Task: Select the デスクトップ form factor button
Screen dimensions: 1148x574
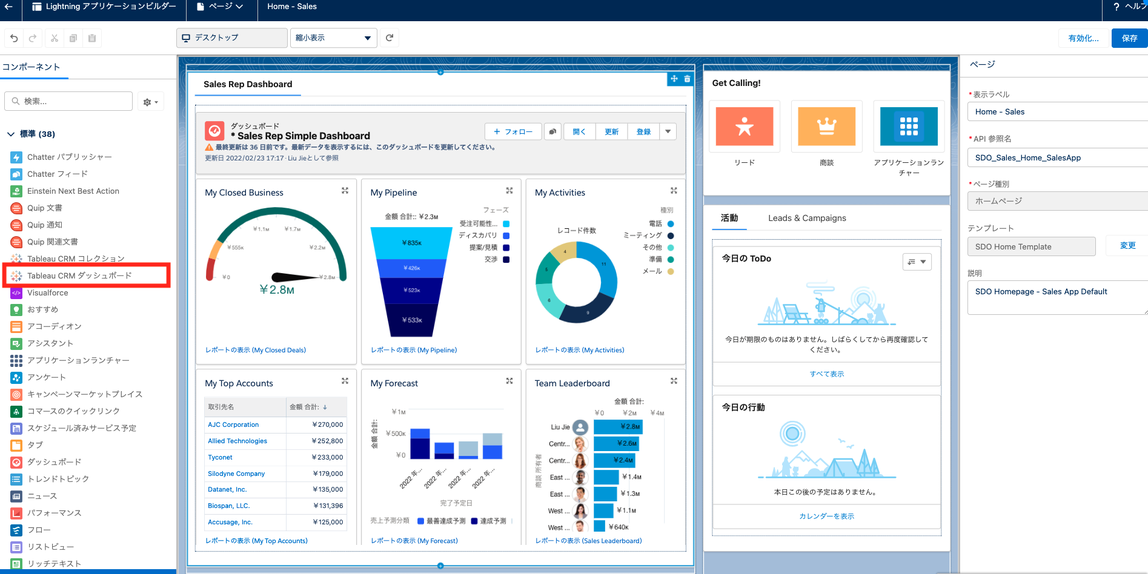Action: tap(232, 38)
